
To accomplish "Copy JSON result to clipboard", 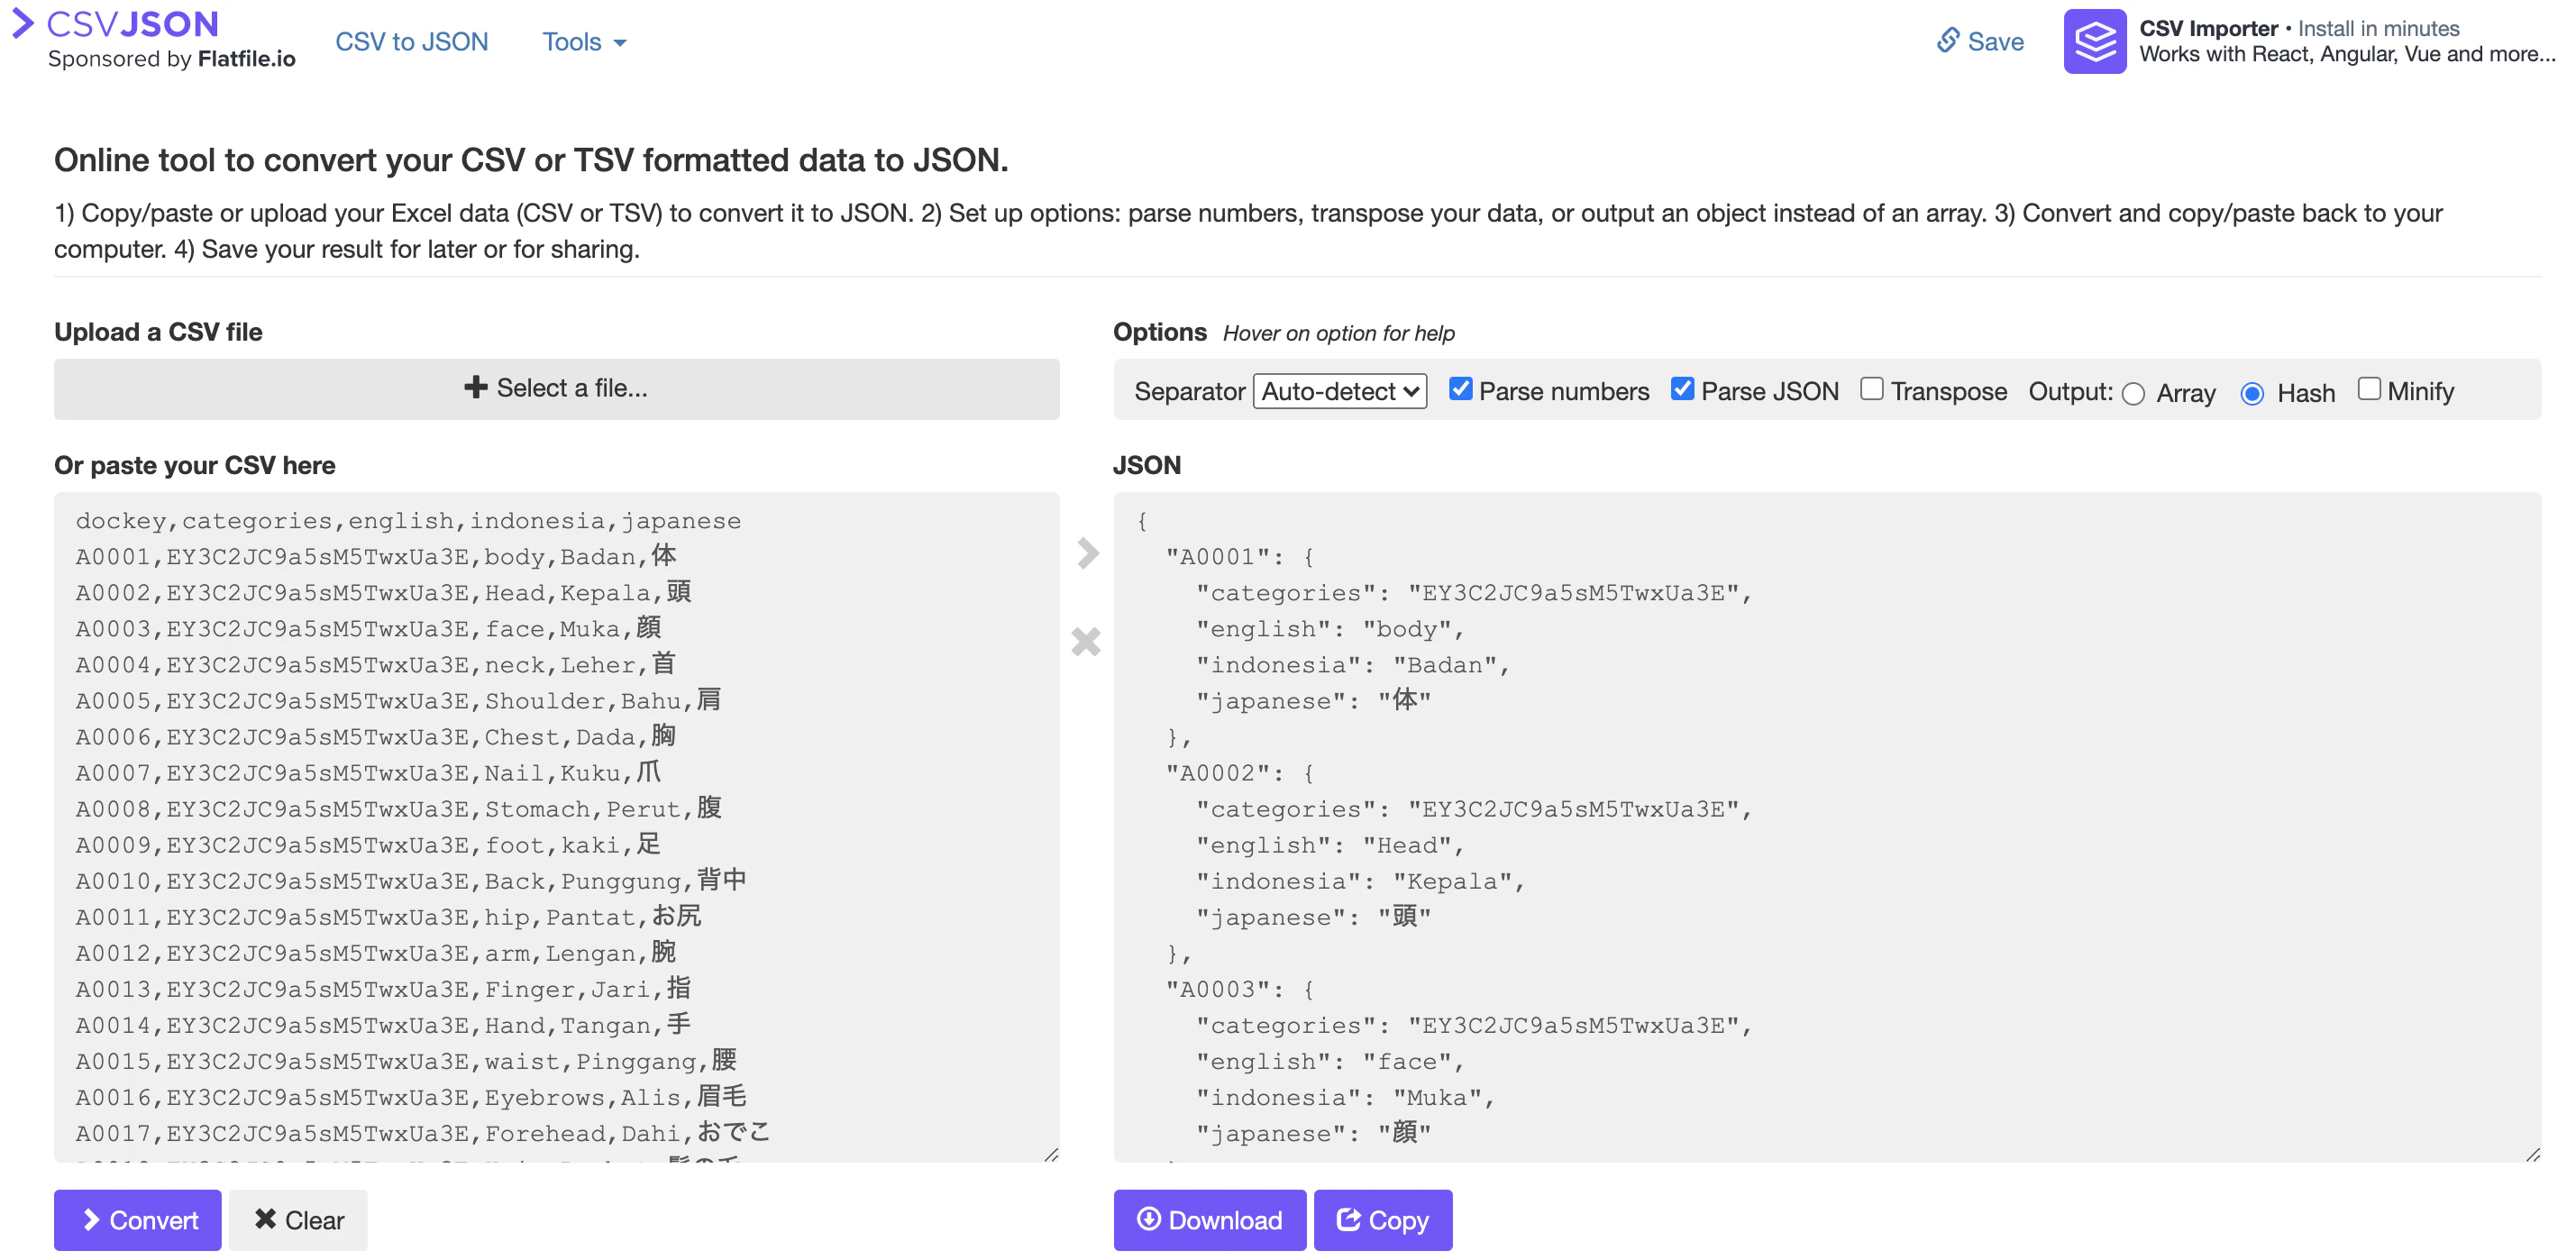I will point(1382,1220).
